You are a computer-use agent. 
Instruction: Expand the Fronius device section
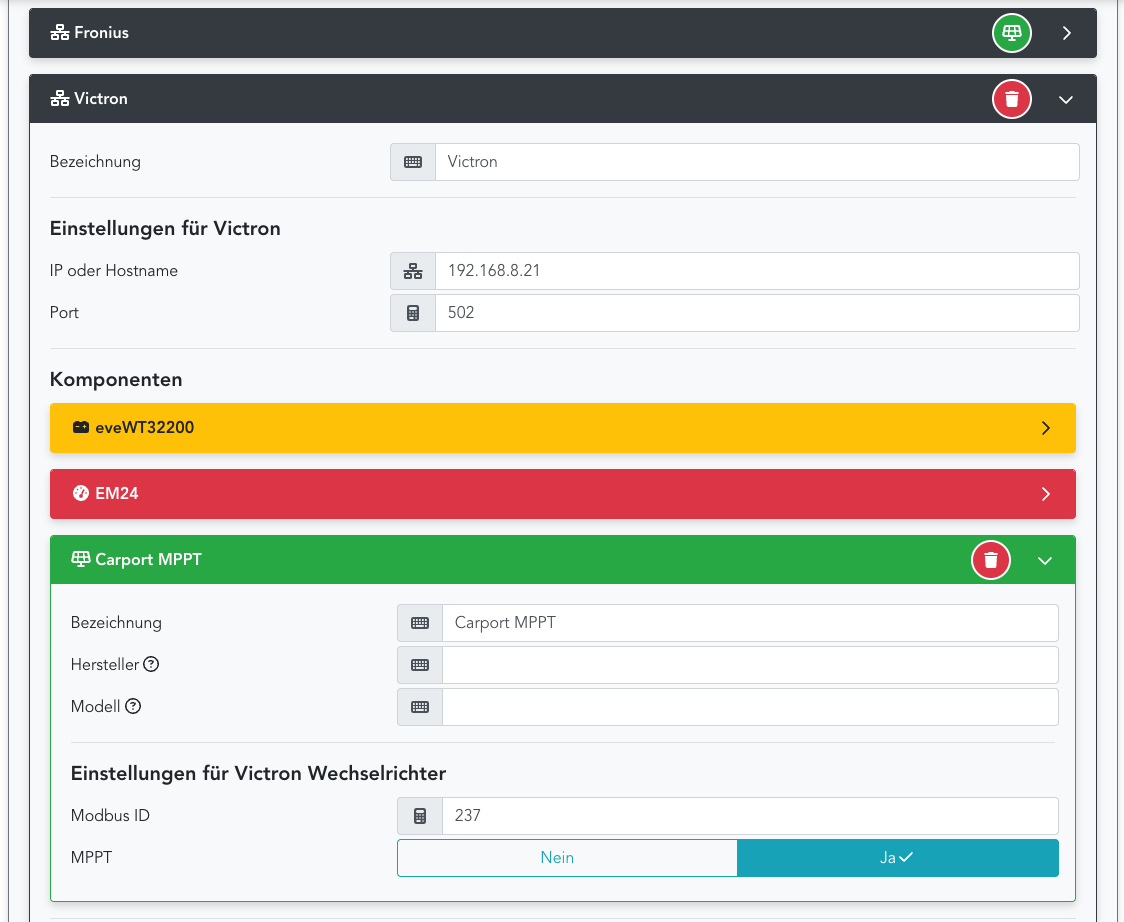(x=1067, y=33)
